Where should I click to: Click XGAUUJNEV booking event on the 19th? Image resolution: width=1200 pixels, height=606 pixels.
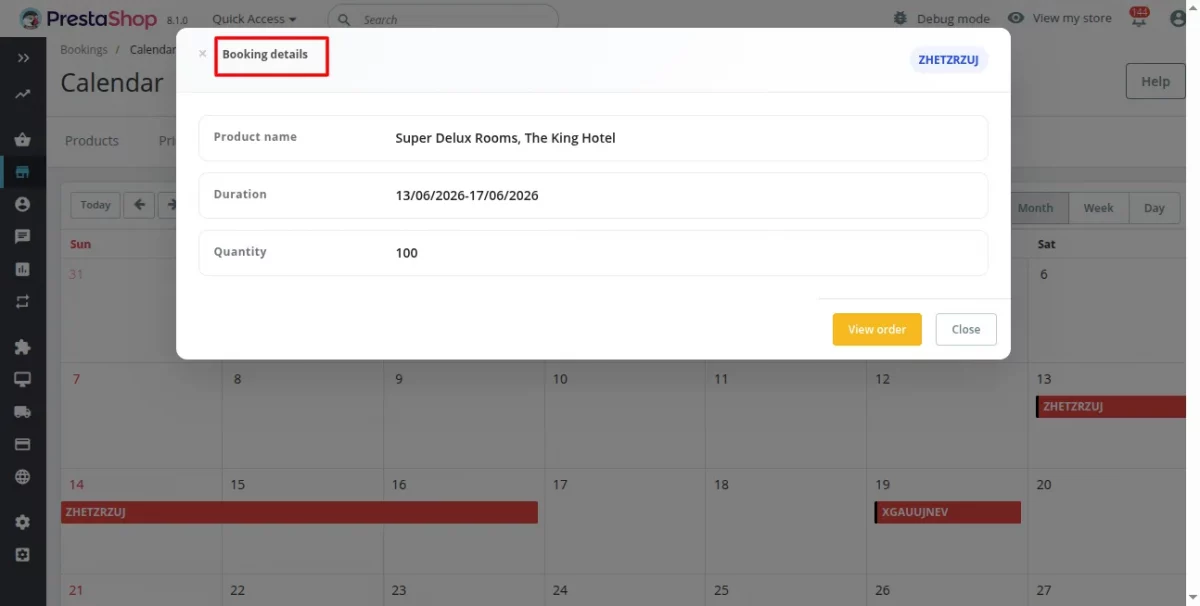tap(947, 512)
